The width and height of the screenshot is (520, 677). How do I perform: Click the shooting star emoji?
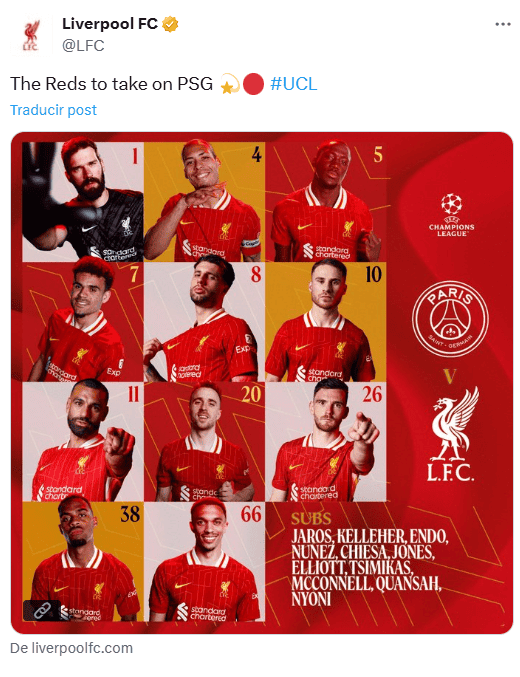pyautogui.click(x=229, y=84)
